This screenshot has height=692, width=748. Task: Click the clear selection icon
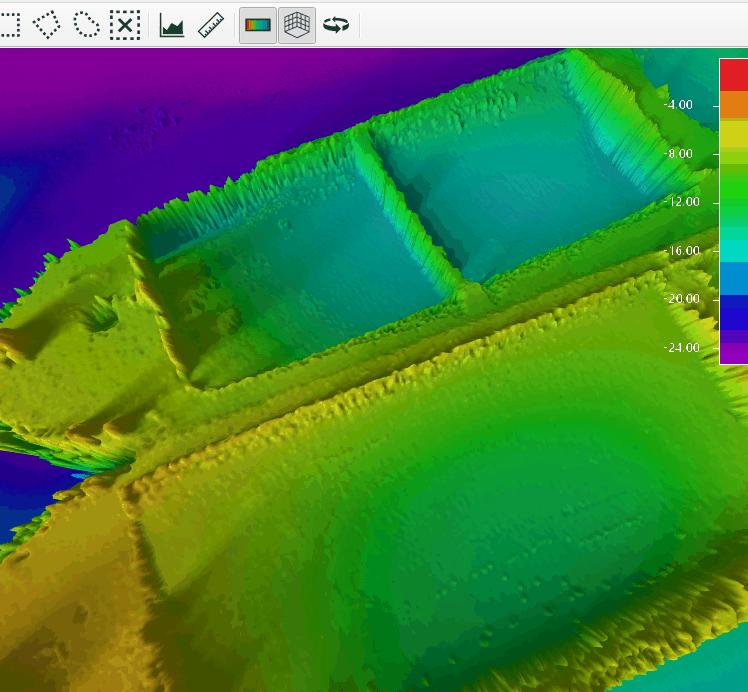tap(124, 25)
